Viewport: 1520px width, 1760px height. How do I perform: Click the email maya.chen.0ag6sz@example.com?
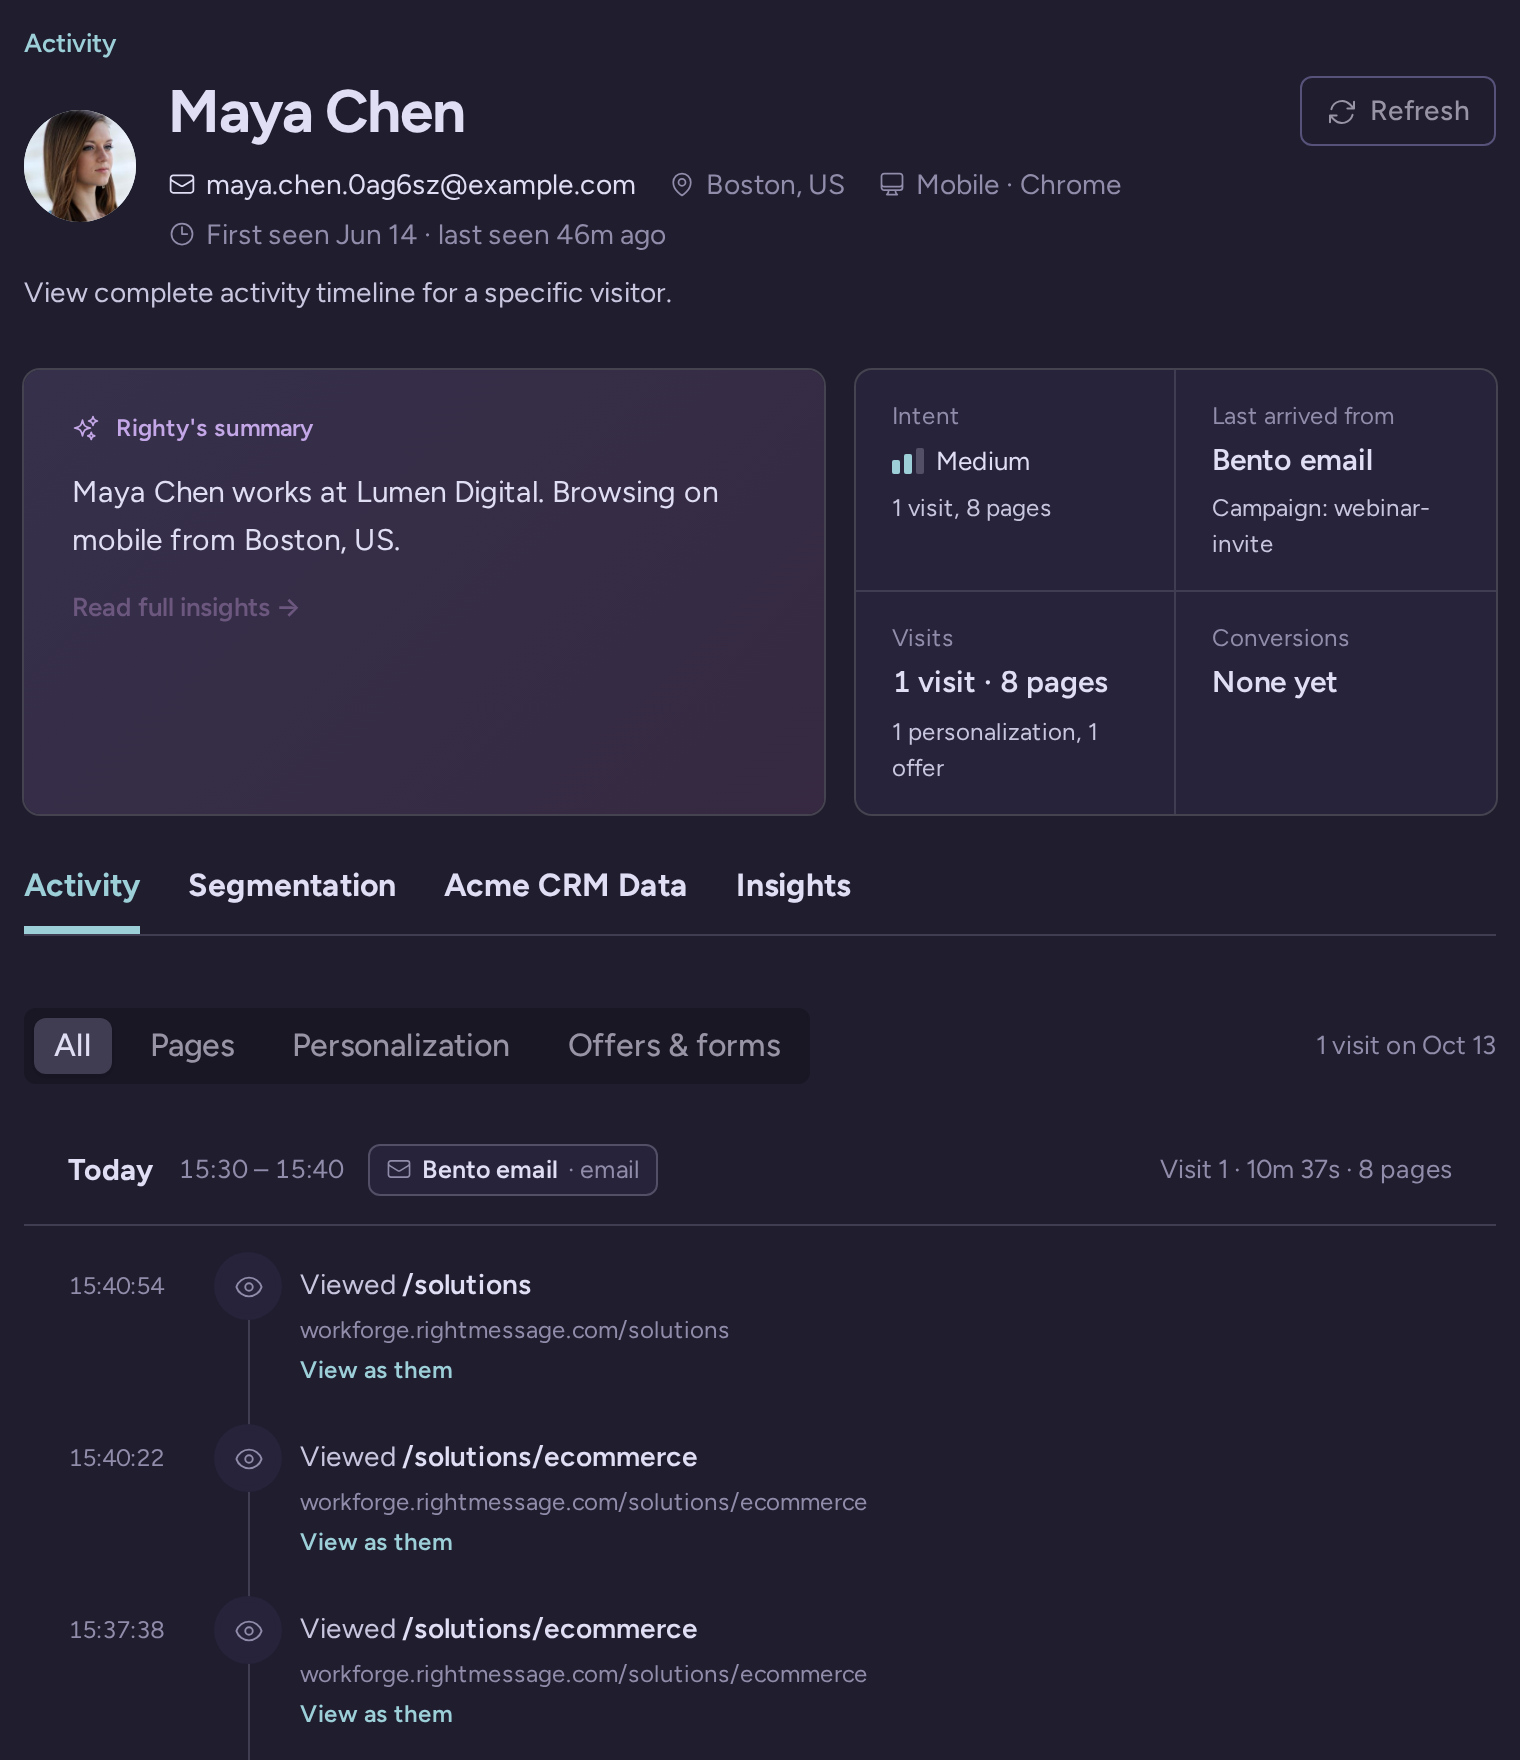(421, 185)
